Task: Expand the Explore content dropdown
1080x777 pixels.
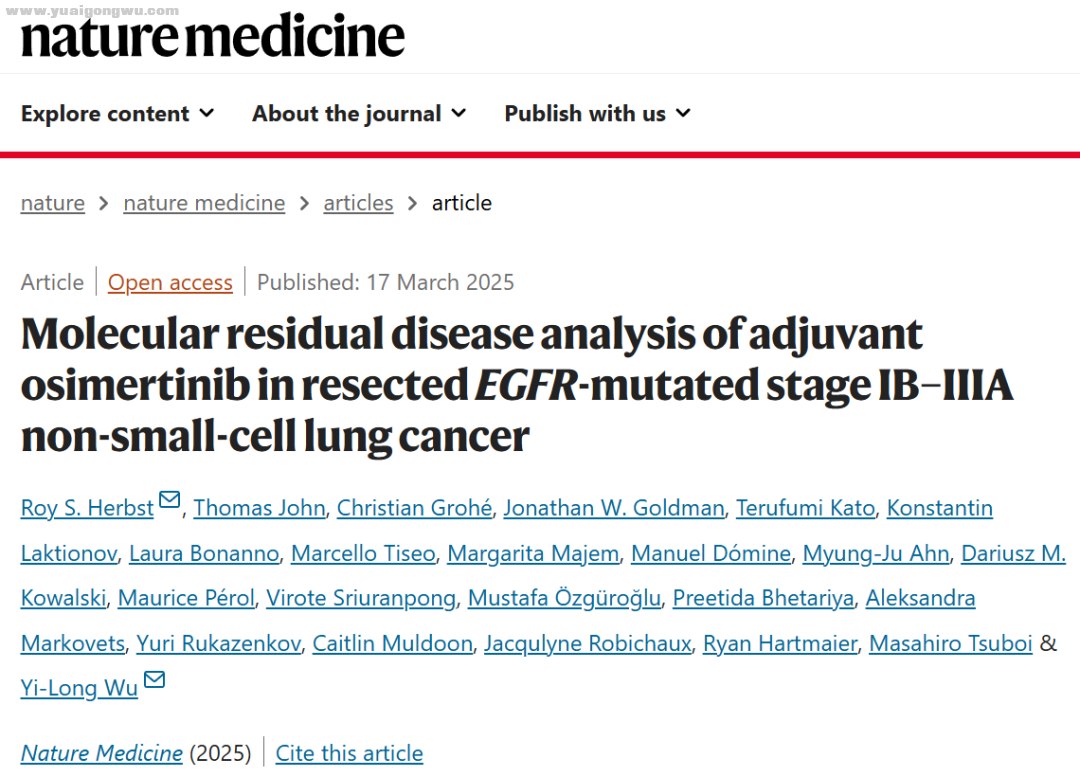Action: click(118, 114)
